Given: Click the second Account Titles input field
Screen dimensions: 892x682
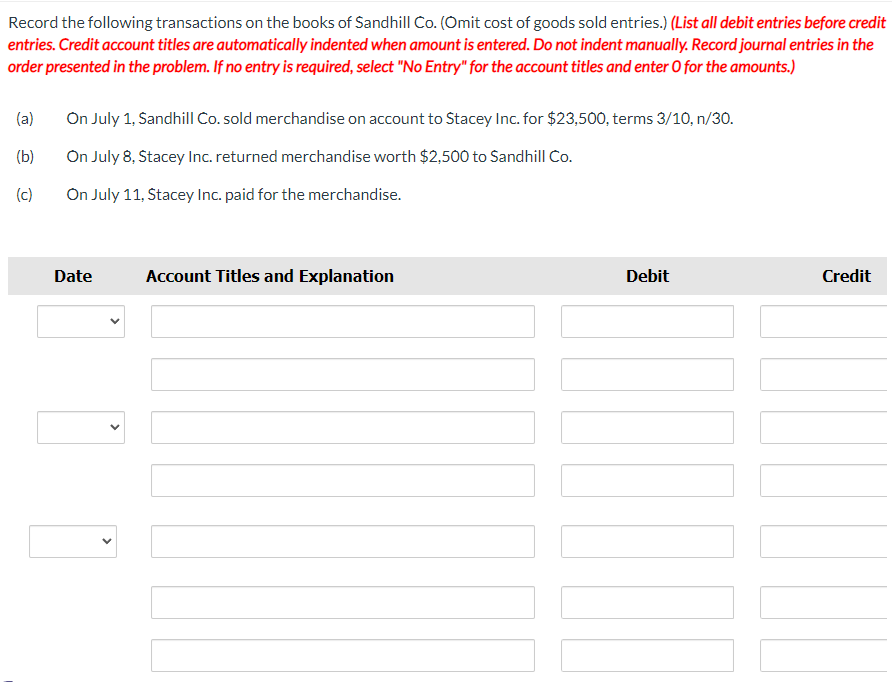Looking at the screenshot, I should (x=342, y=374).
